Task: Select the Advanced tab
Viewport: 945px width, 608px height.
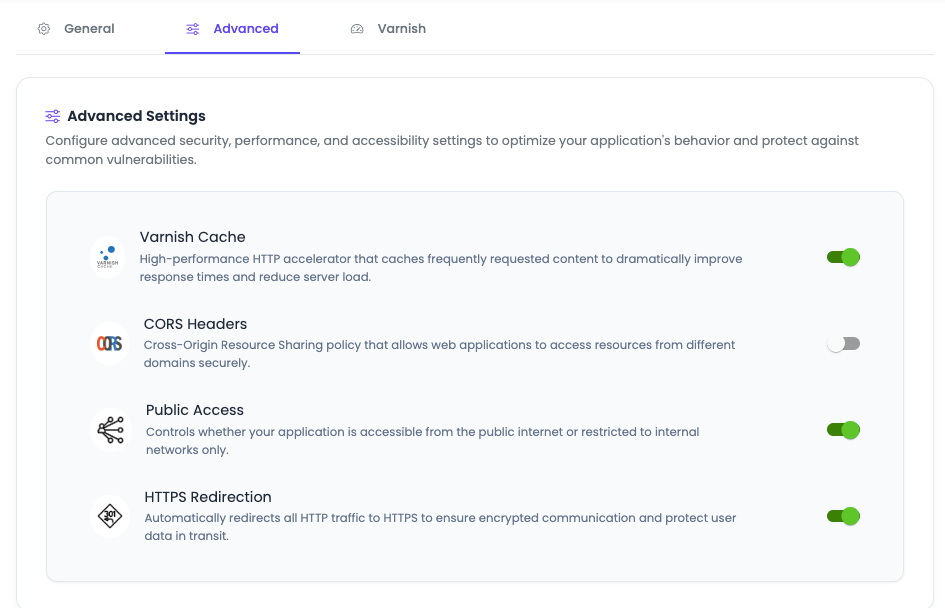Action: (x=232, y=29)
